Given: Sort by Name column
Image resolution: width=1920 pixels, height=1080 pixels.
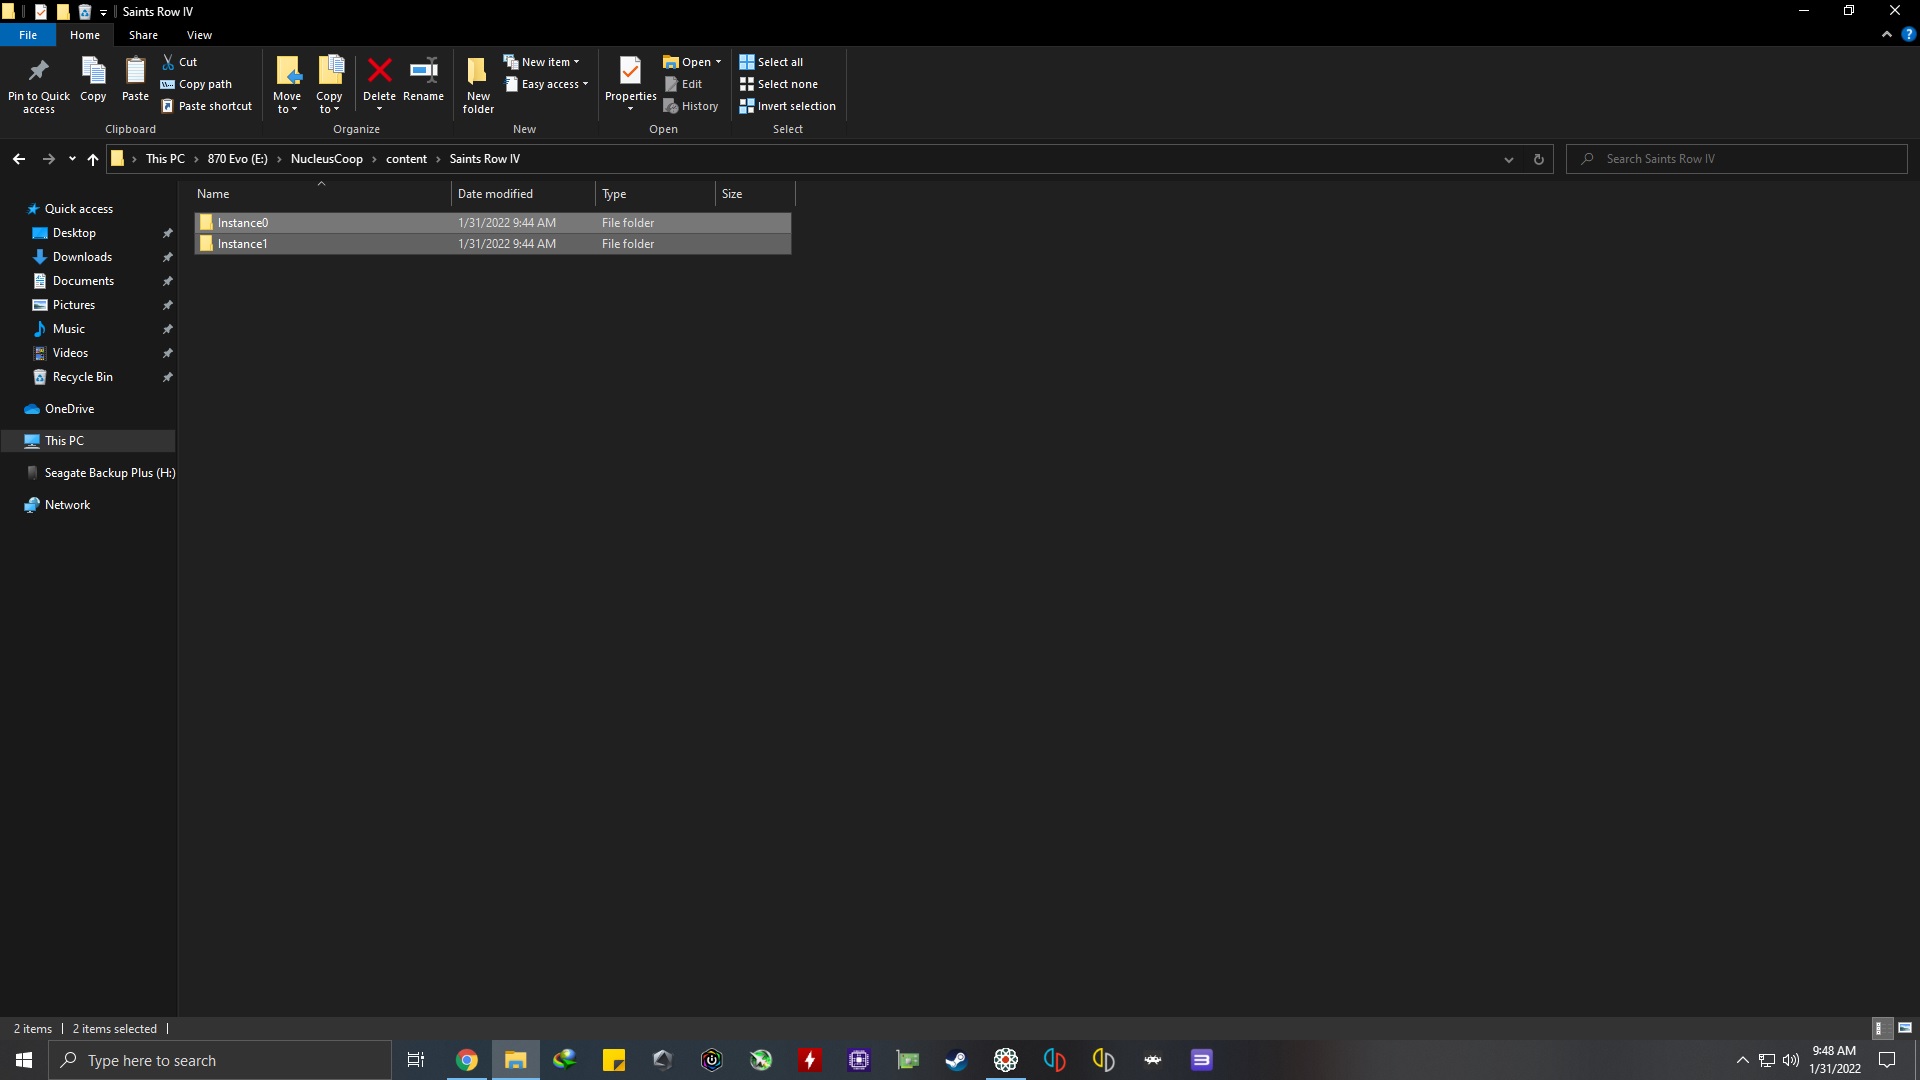Looking at the screenshot, I should click(x=321, y=194).
